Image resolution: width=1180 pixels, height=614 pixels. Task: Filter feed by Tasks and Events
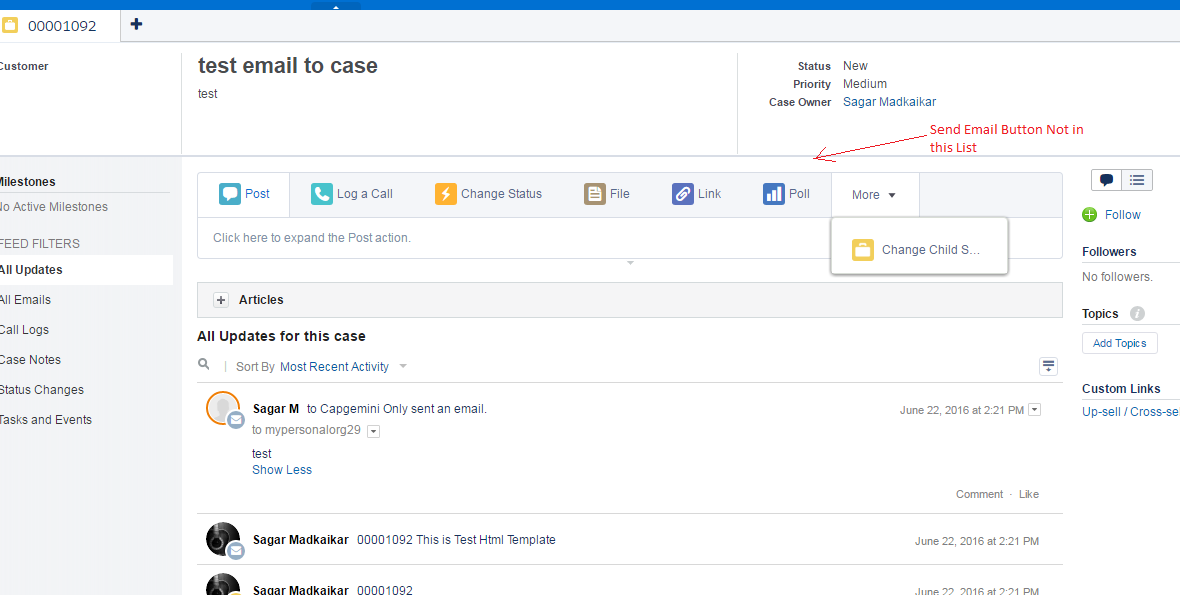click(46, 420)
